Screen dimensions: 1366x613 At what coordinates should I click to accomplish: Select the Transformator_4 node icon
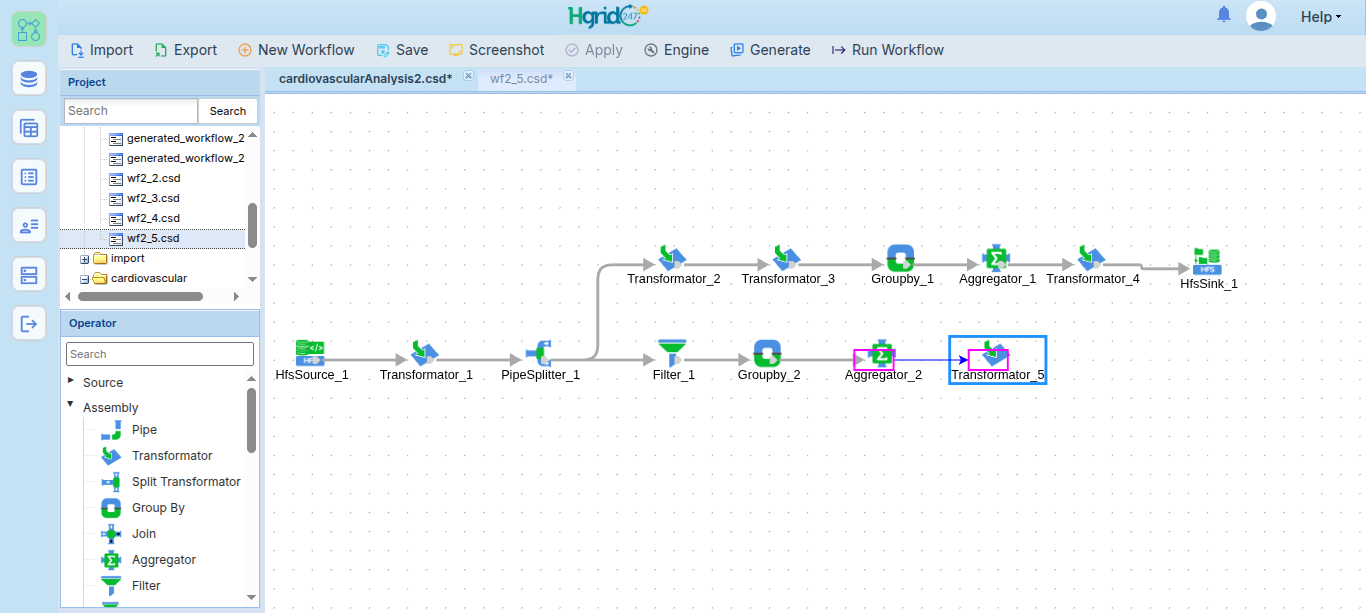coord(1091,257)
